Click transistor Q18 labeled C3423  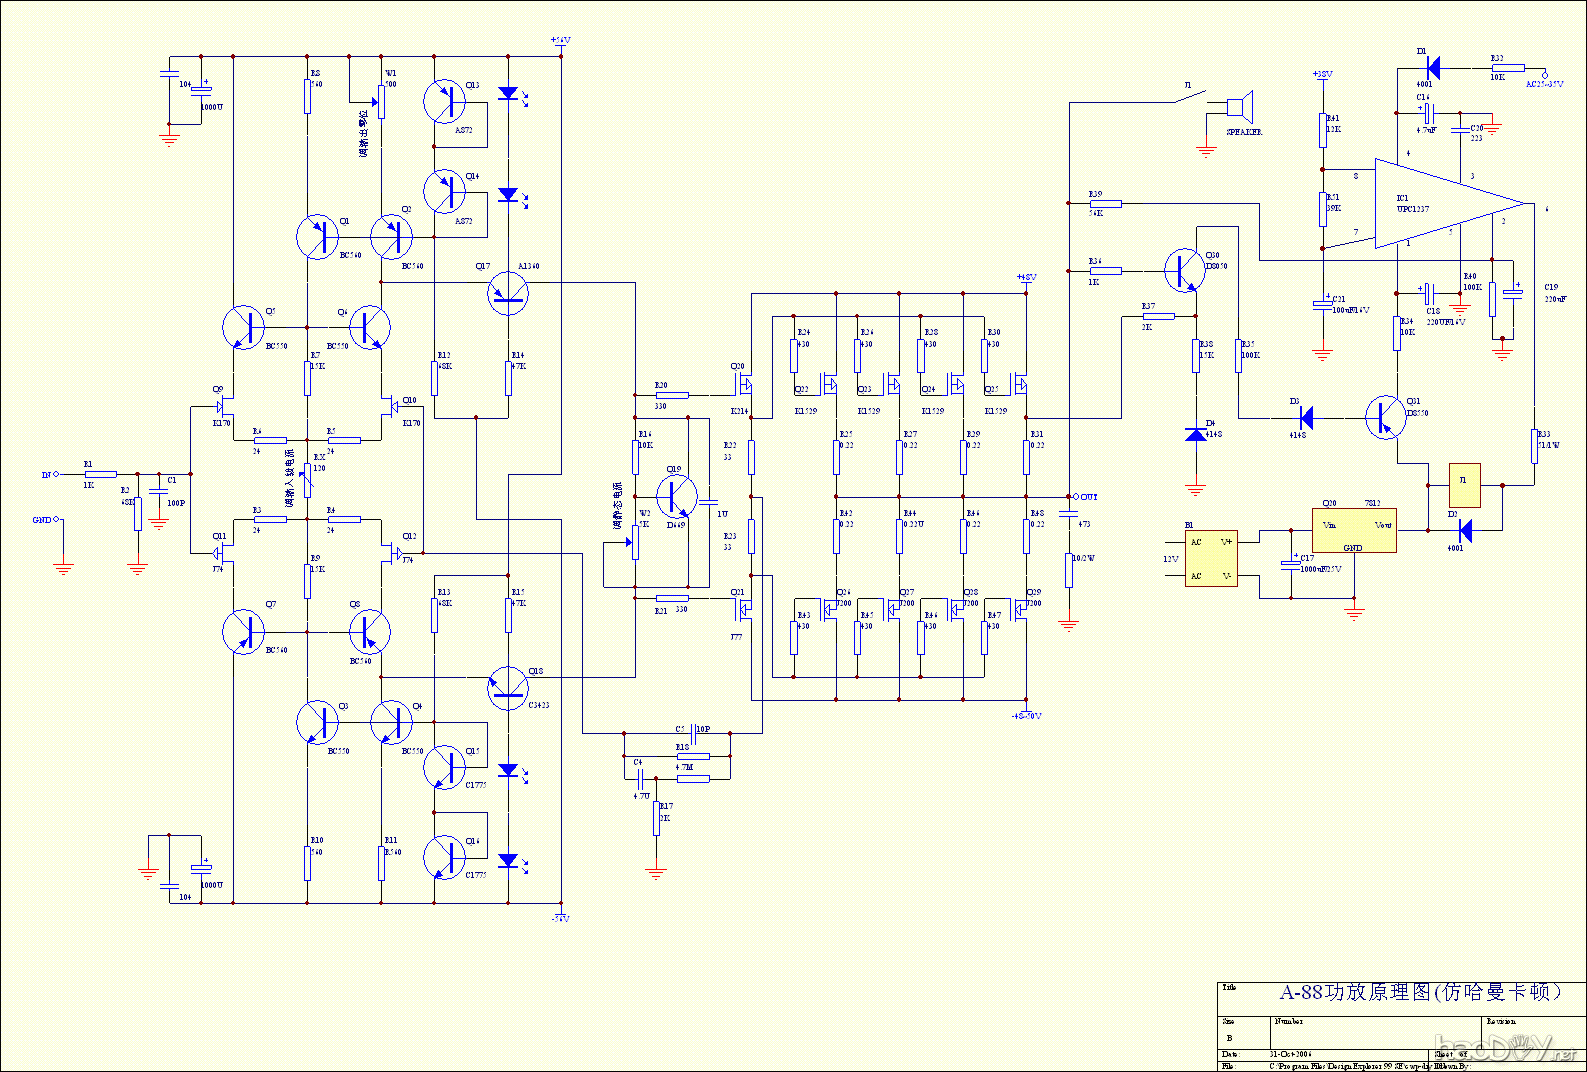(508, 687)
